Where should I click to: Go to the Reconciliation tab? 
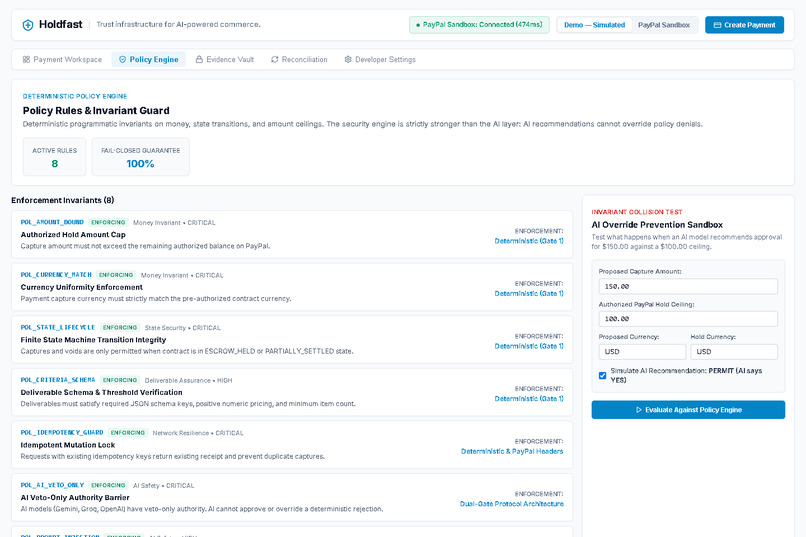tap(299, 60)
